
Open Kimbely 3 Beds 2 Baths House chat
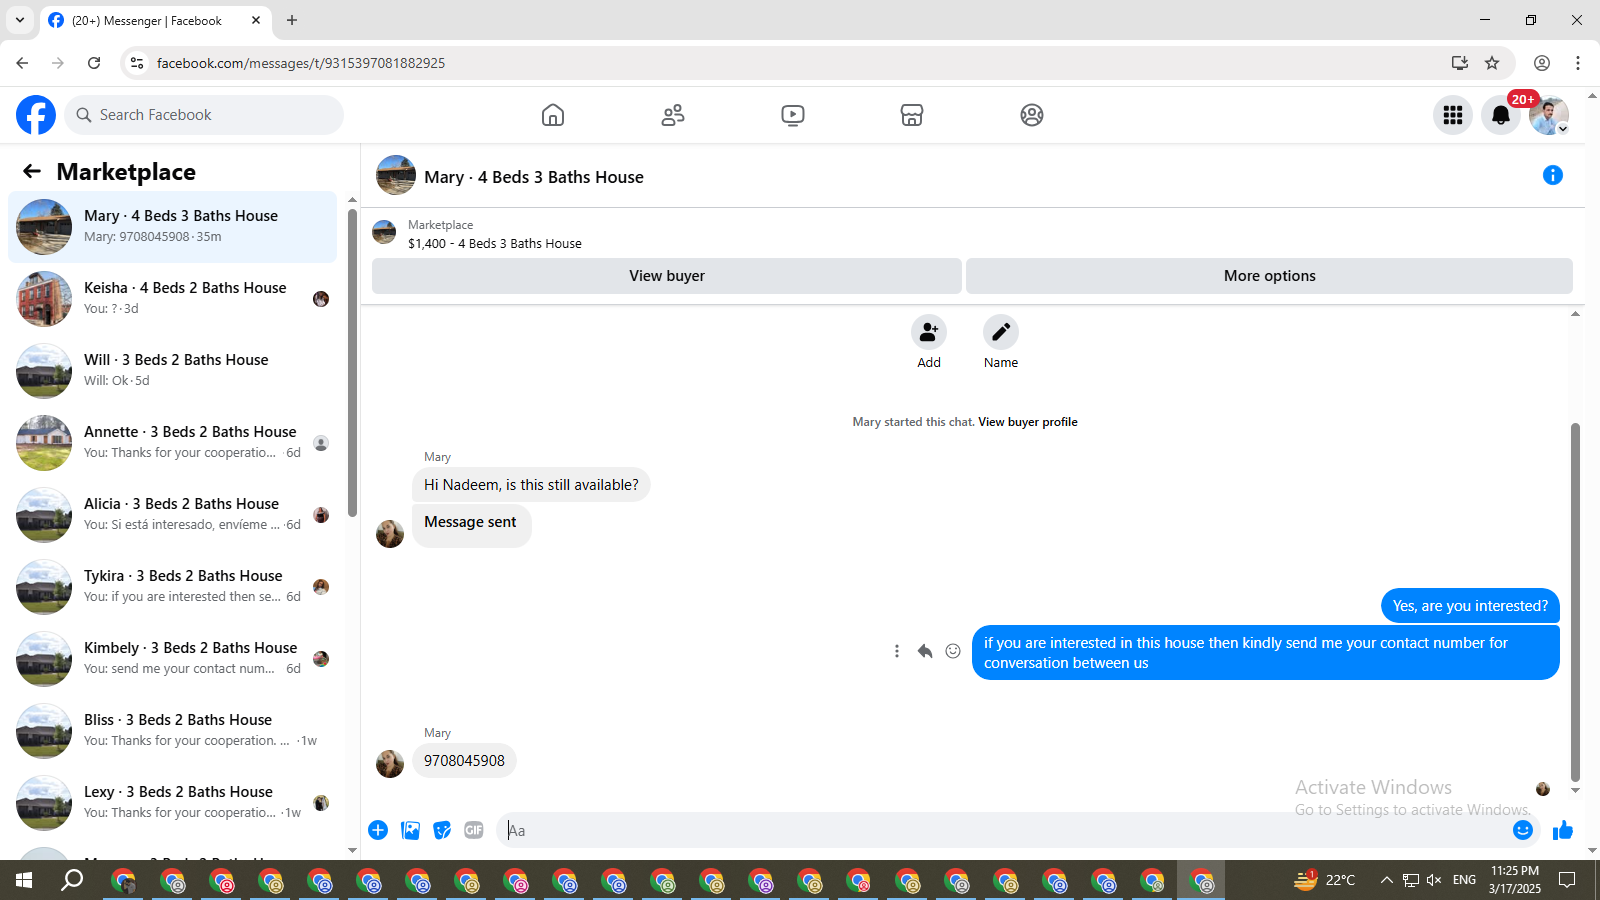pyautogui.click(x=172, y=659)
